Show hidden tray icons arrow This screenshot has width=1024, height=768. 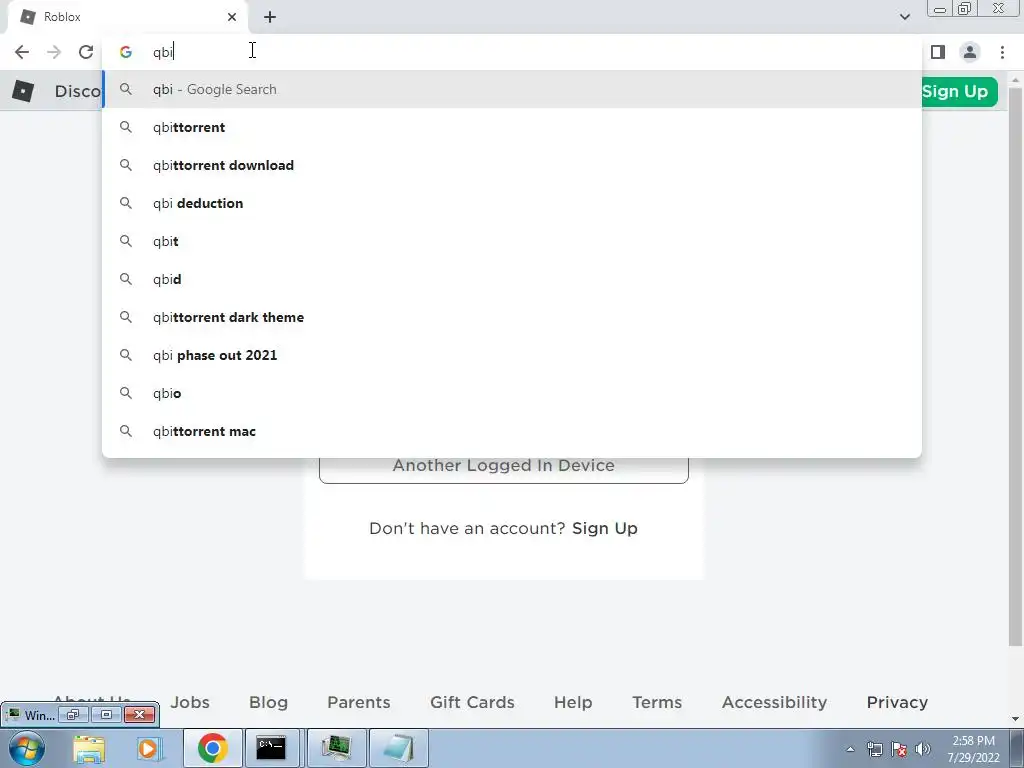click(x=850, y=749)
